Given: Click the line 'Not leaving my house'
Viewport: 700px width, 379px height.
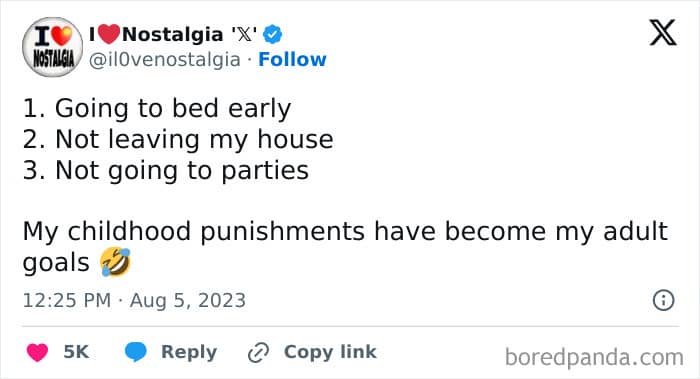Looking at the screenshot, I should tap(178, 139).
